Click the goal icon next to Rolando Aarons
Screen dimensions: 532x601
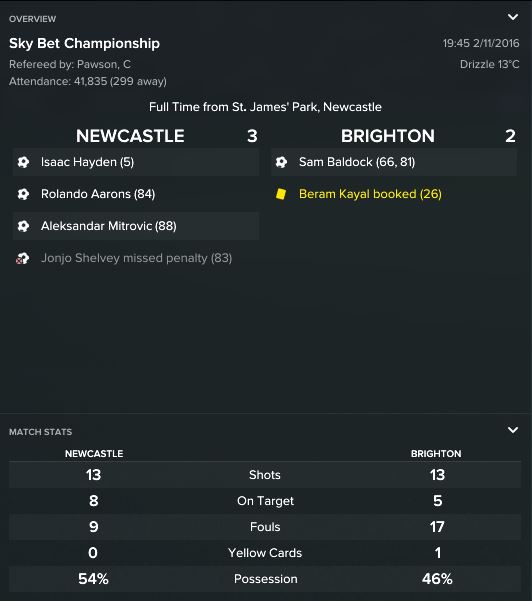point(23,194)
